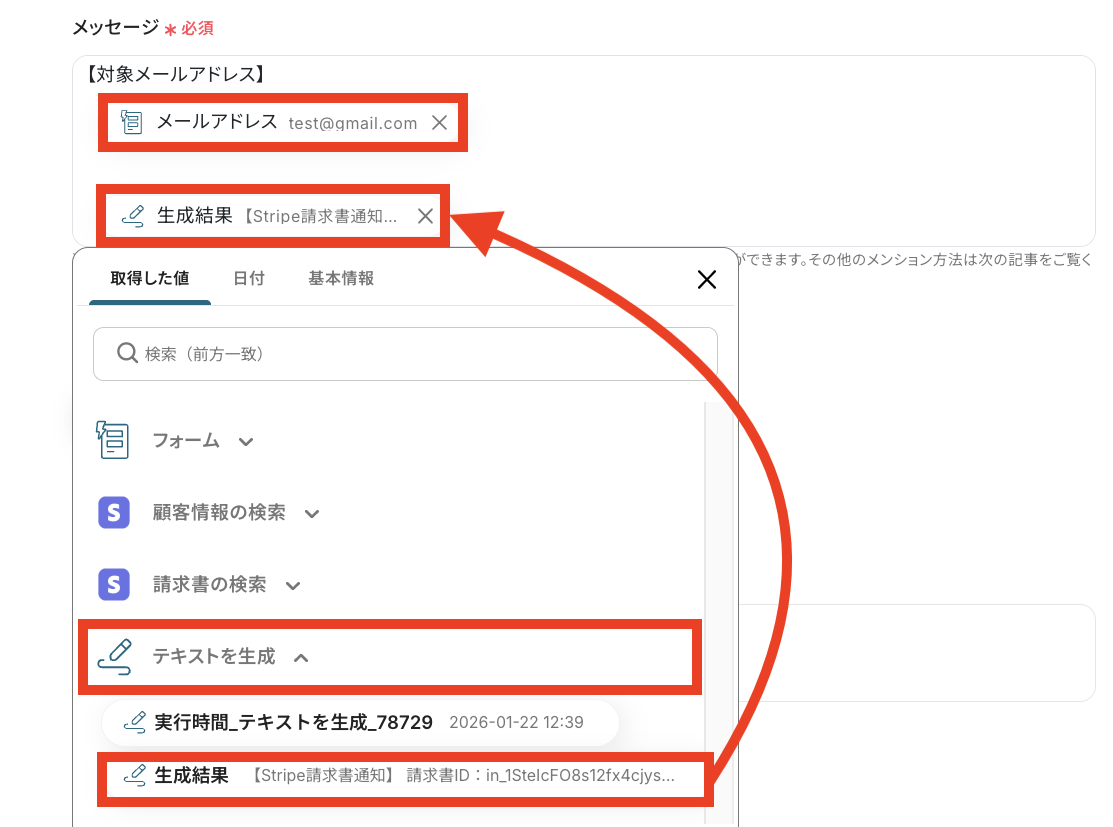Expand the フォーム section chevron

coord(246,442)
